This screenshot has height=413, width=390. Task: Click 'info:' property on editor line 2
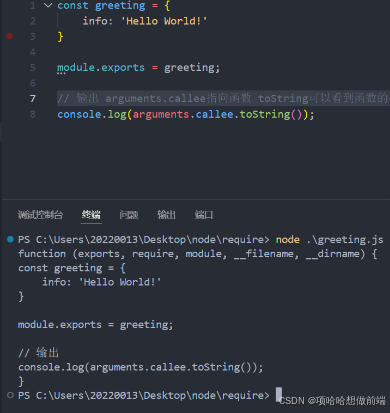(x=98, y=21)
